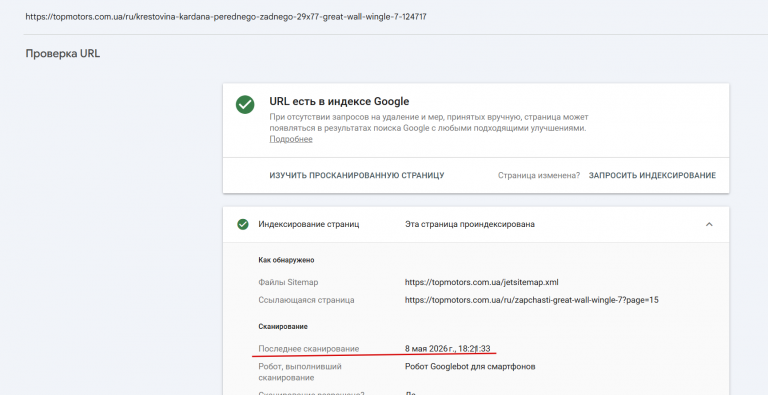This screenshot has height=395, width=768.
Task: Click the 'Проверка URL' heading
Action: [63, 53]
